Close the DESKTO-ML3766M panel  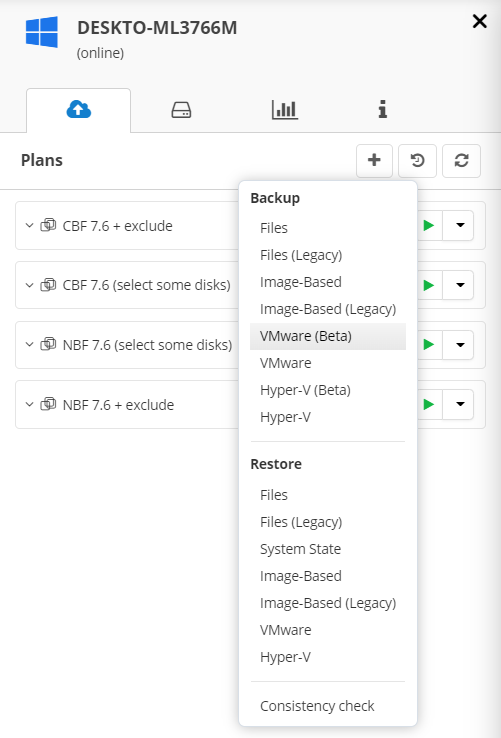(x=479, y=21)
